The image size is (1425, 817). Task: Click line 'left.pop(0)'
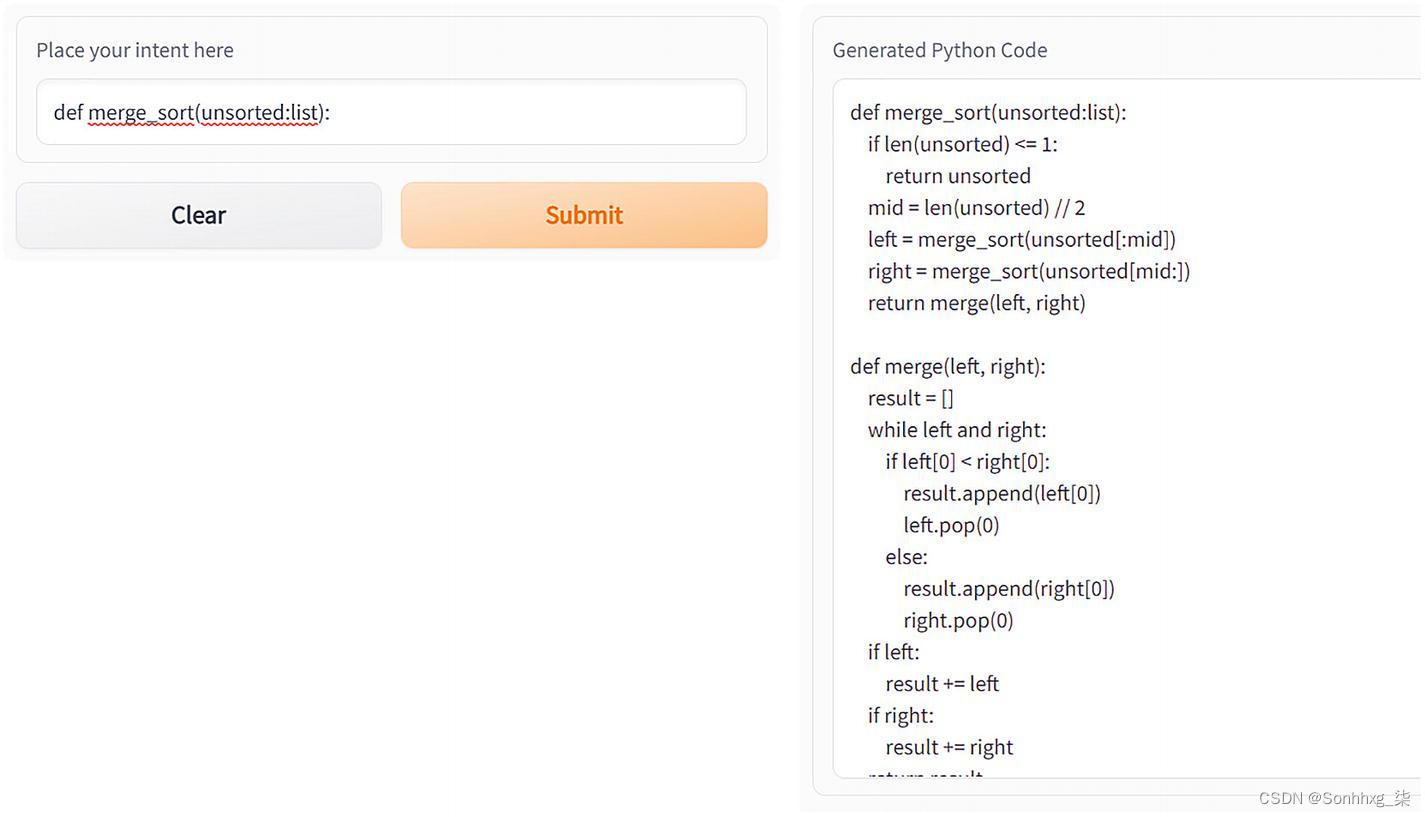coord(951,525)
